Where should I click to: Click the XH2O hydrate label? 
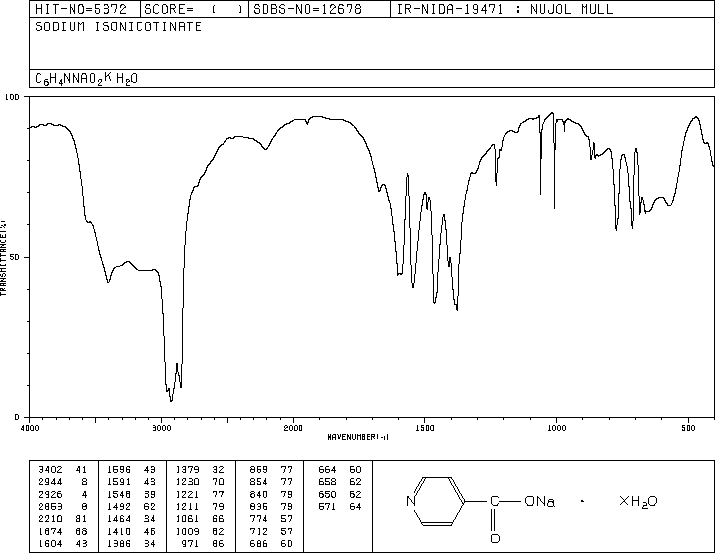point(638,501)
